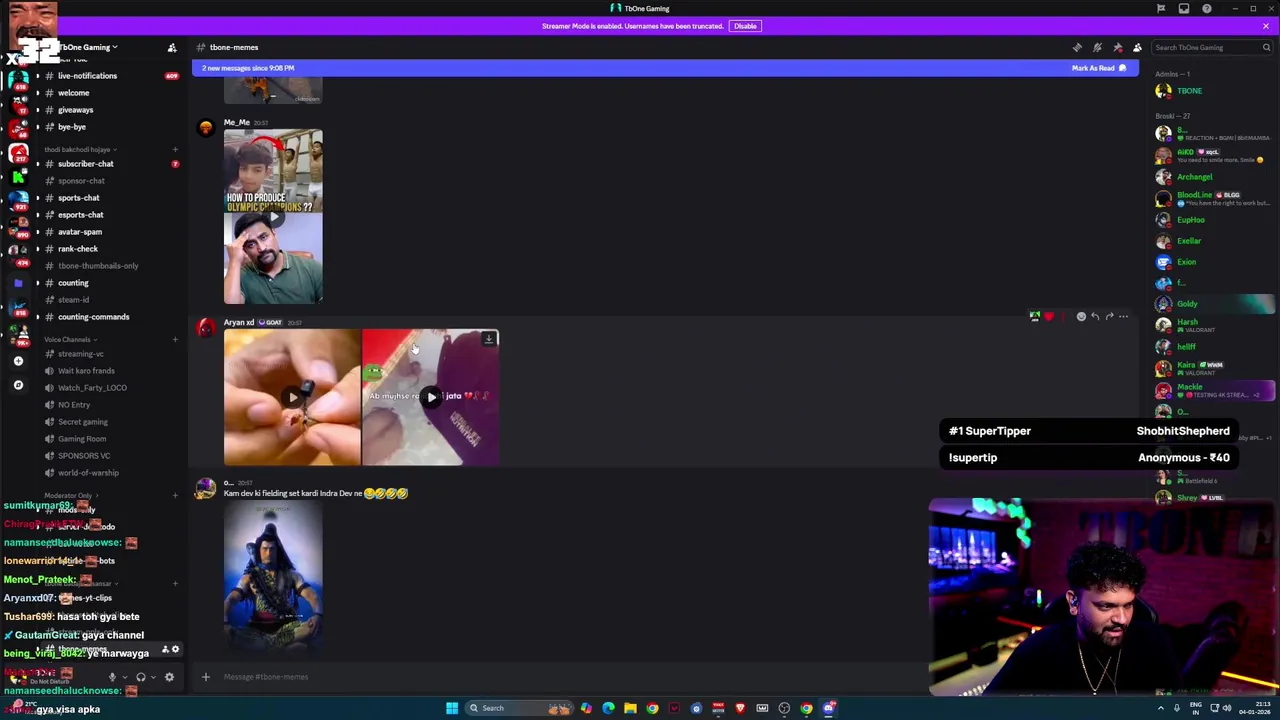
Task: Reply arrow on Aryan xd message
Action: [1095, 316]
